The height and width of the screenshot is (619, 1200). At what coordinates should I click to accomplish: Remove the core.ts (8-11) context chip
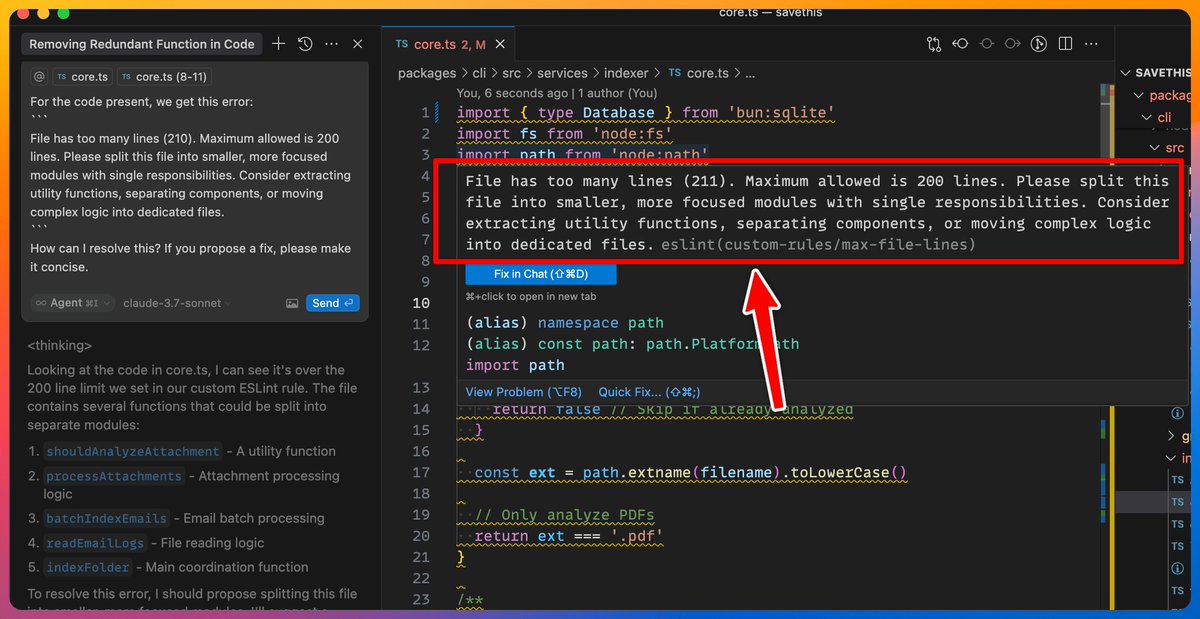164,77
